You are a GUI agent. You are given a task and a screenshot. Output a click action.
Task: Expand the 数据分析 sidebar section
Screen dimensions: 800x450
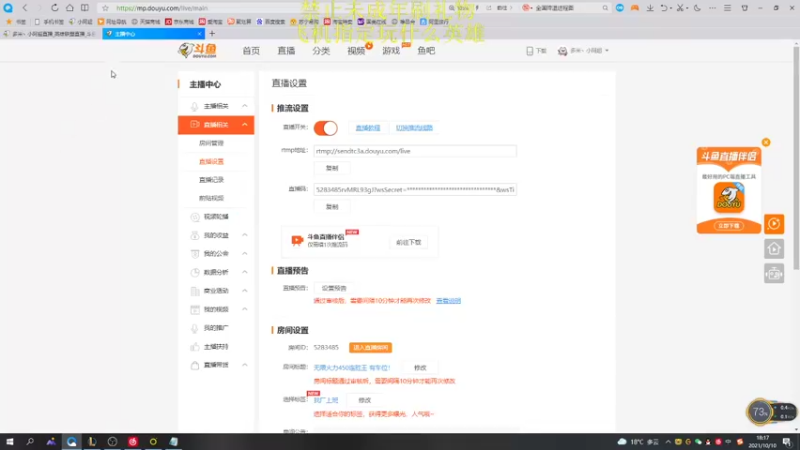tap(245, 272)
